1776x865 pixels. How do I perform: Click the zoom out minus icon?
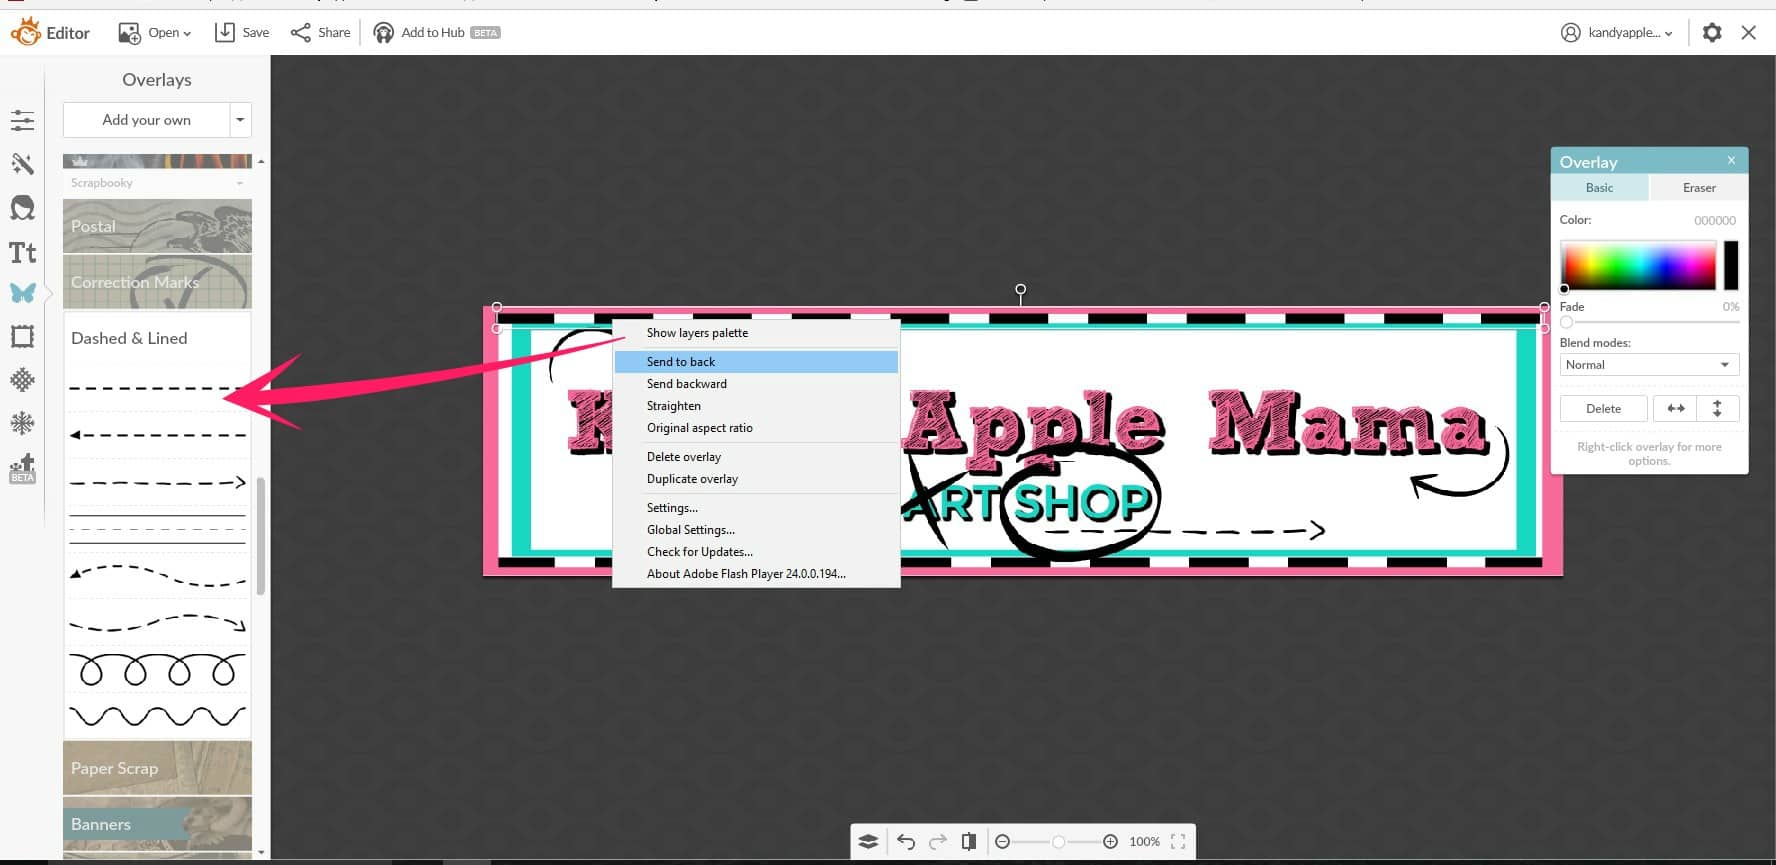1002,842
